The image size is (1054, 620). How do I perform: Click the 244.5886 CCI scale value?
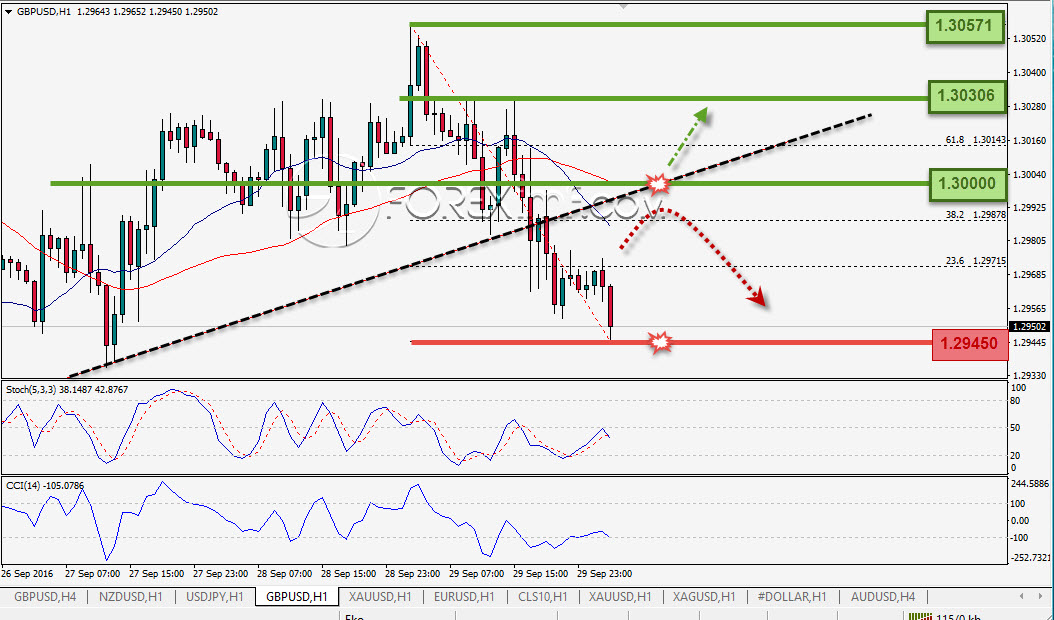tap(1029, 483)
